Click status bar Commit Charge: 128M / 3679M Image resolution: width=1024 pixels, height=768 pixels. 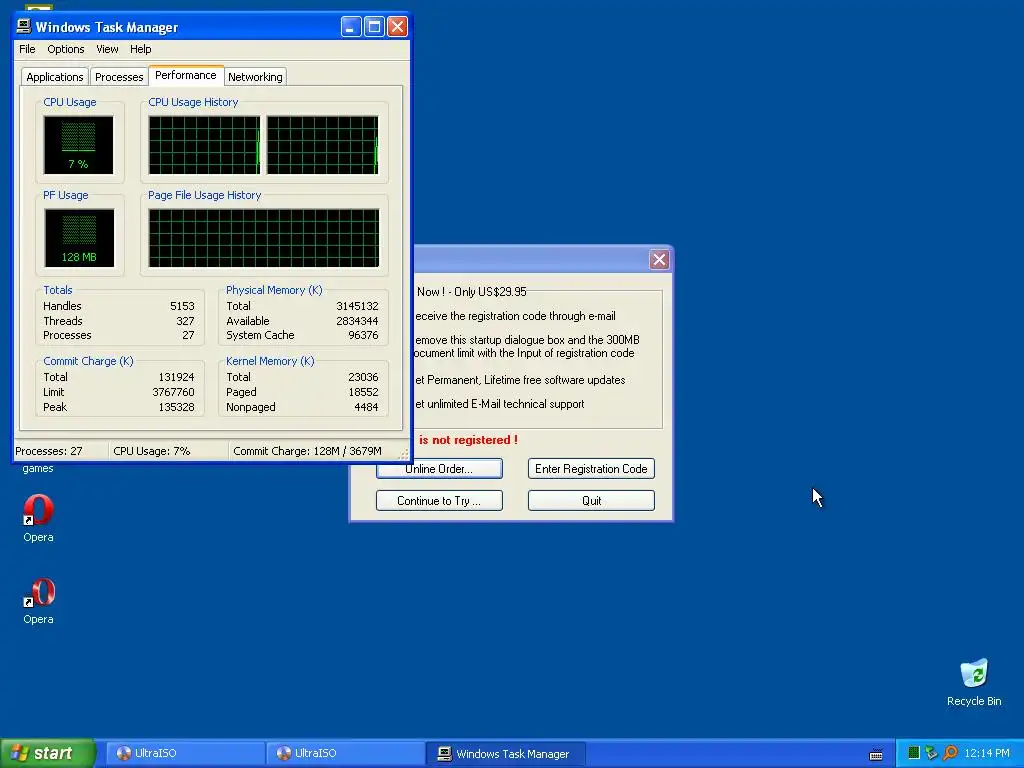click(308, 451)
